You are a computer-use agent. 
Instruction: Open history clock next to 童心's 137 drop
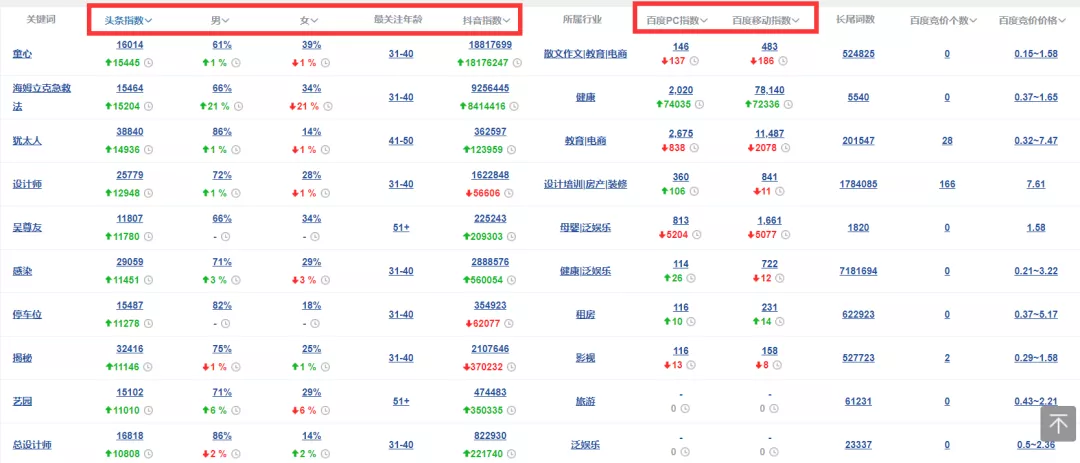[694, 61]
